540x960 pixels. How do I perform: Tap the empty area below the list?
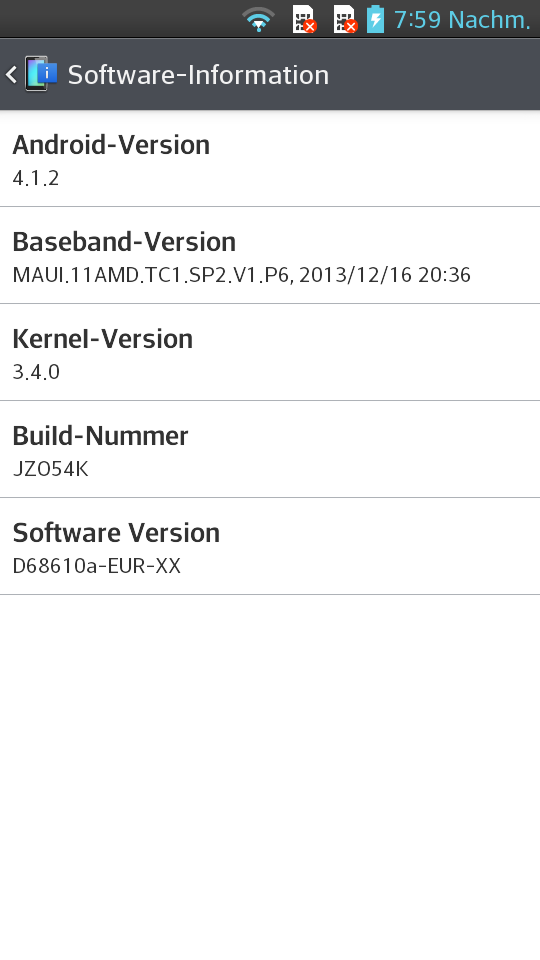click(270, 776)
